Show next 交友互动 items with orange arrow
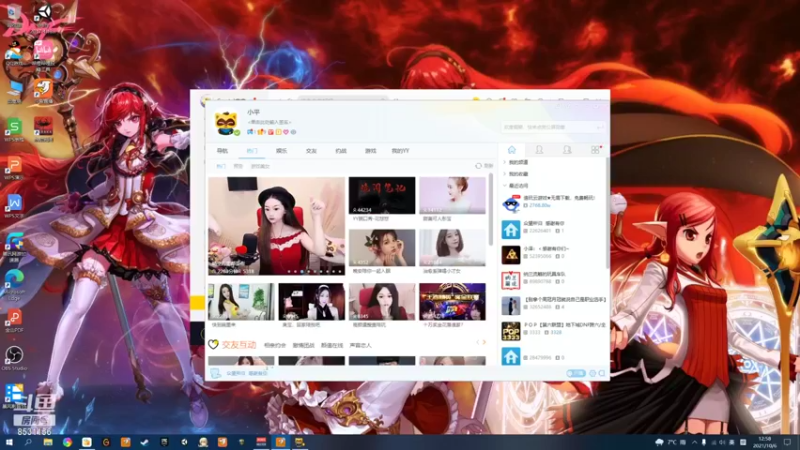 (x=484, y=342)
